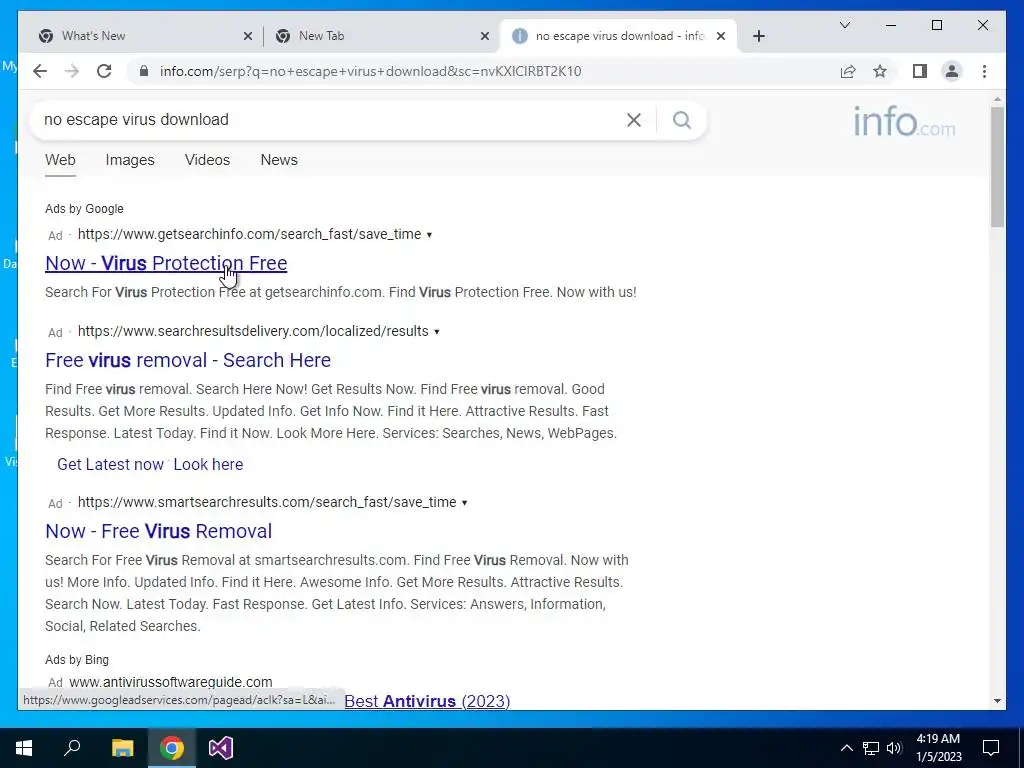
Task: Submit search with magnifier icon
Action: point(682,120)
